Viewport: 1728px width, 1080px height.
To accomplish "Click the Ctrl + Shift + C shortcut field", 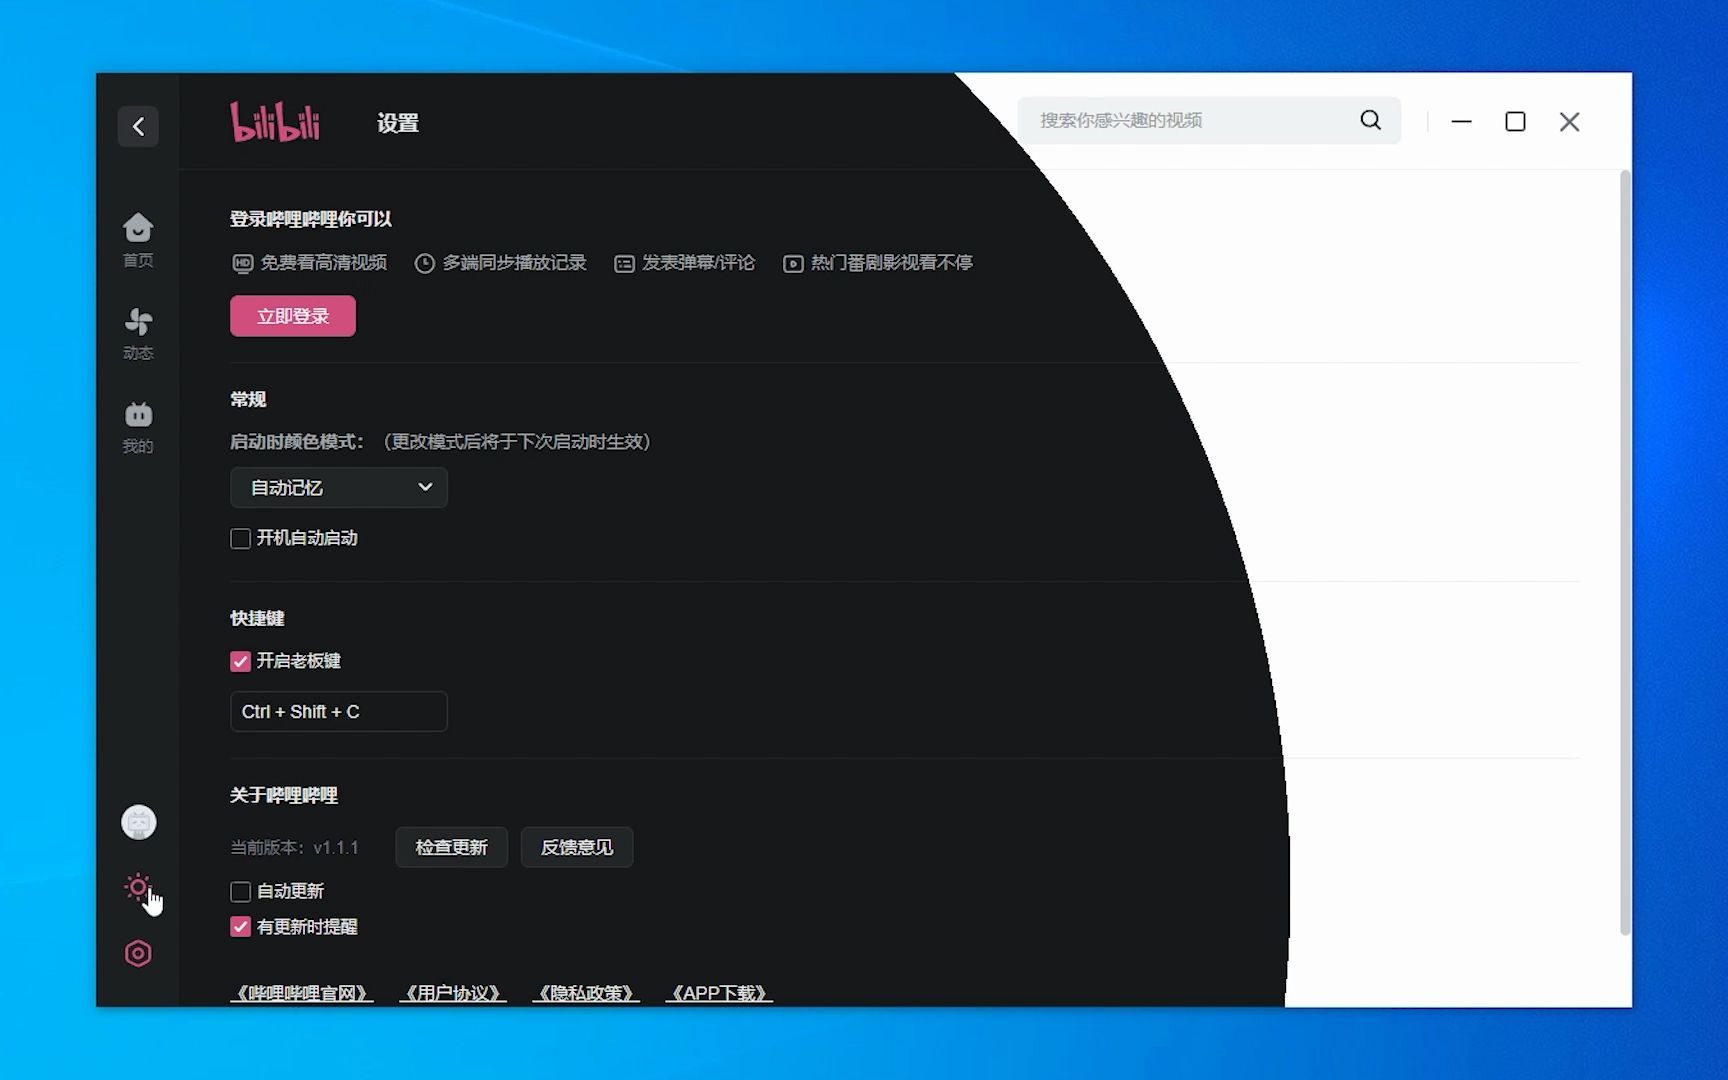I will 339,711.
